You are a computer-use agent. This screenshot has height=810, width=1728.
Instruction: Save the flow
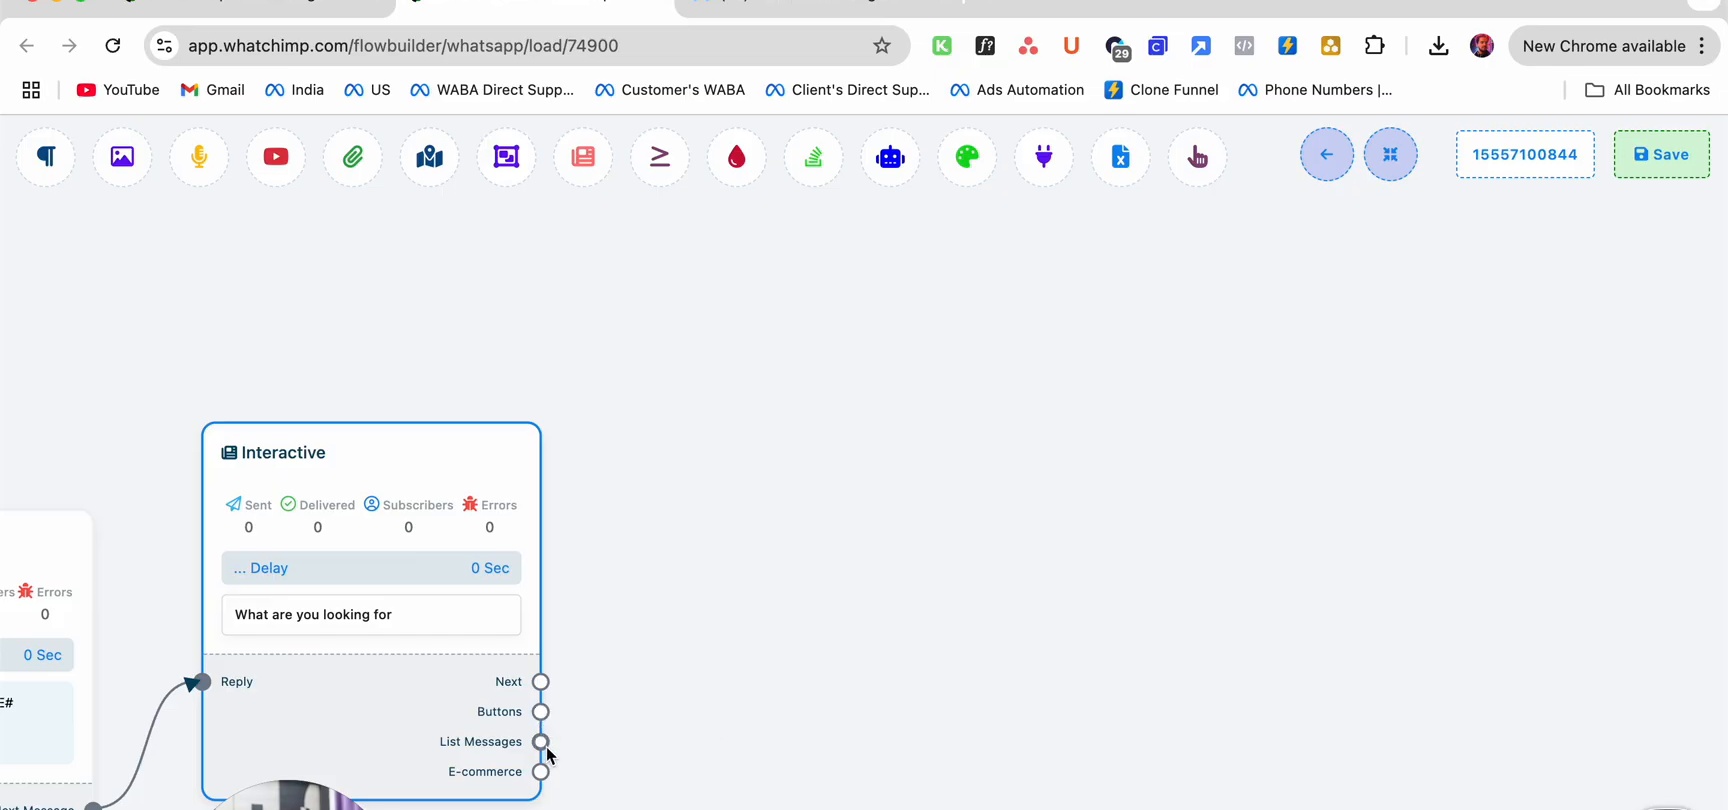(x=1661, y=154)
